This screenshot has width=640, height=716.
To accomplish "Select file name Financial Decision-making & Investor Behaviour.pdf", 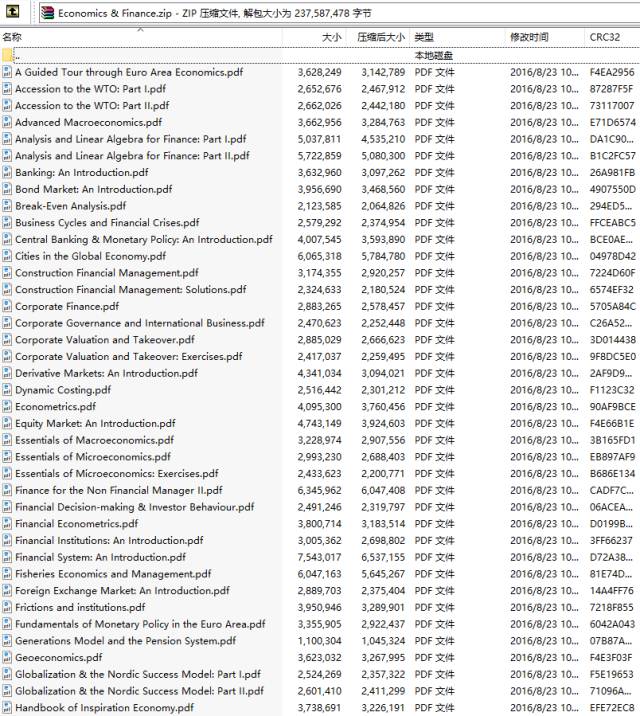I will [135, 507].
